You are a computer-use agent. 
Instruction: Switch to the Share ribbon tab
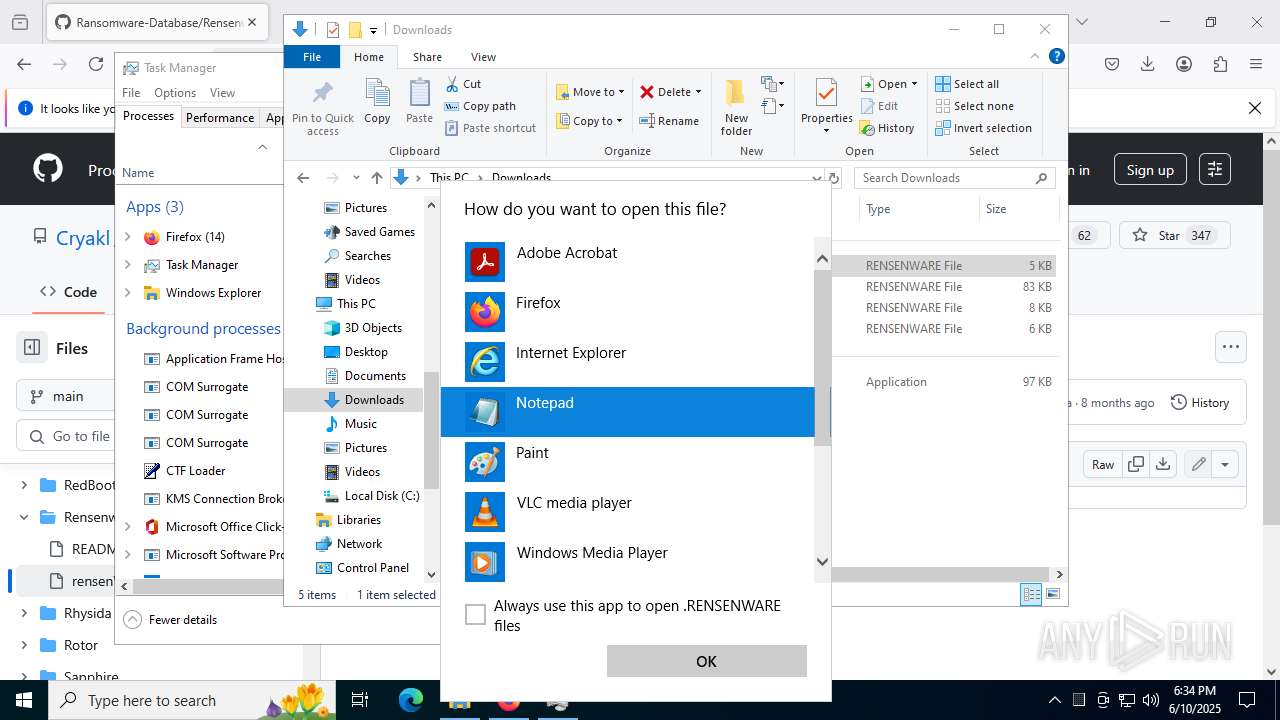[427, 57]
